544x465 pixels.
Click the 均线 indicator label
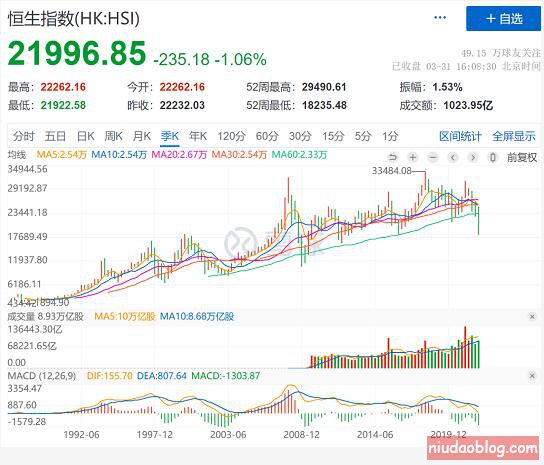coord(17,154)
